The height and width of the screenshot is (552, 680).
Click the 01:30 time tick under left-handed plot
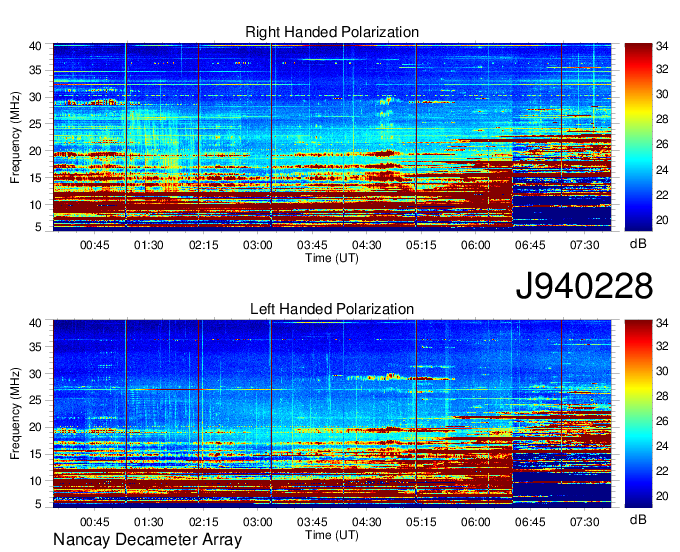[x=149, y=522]
